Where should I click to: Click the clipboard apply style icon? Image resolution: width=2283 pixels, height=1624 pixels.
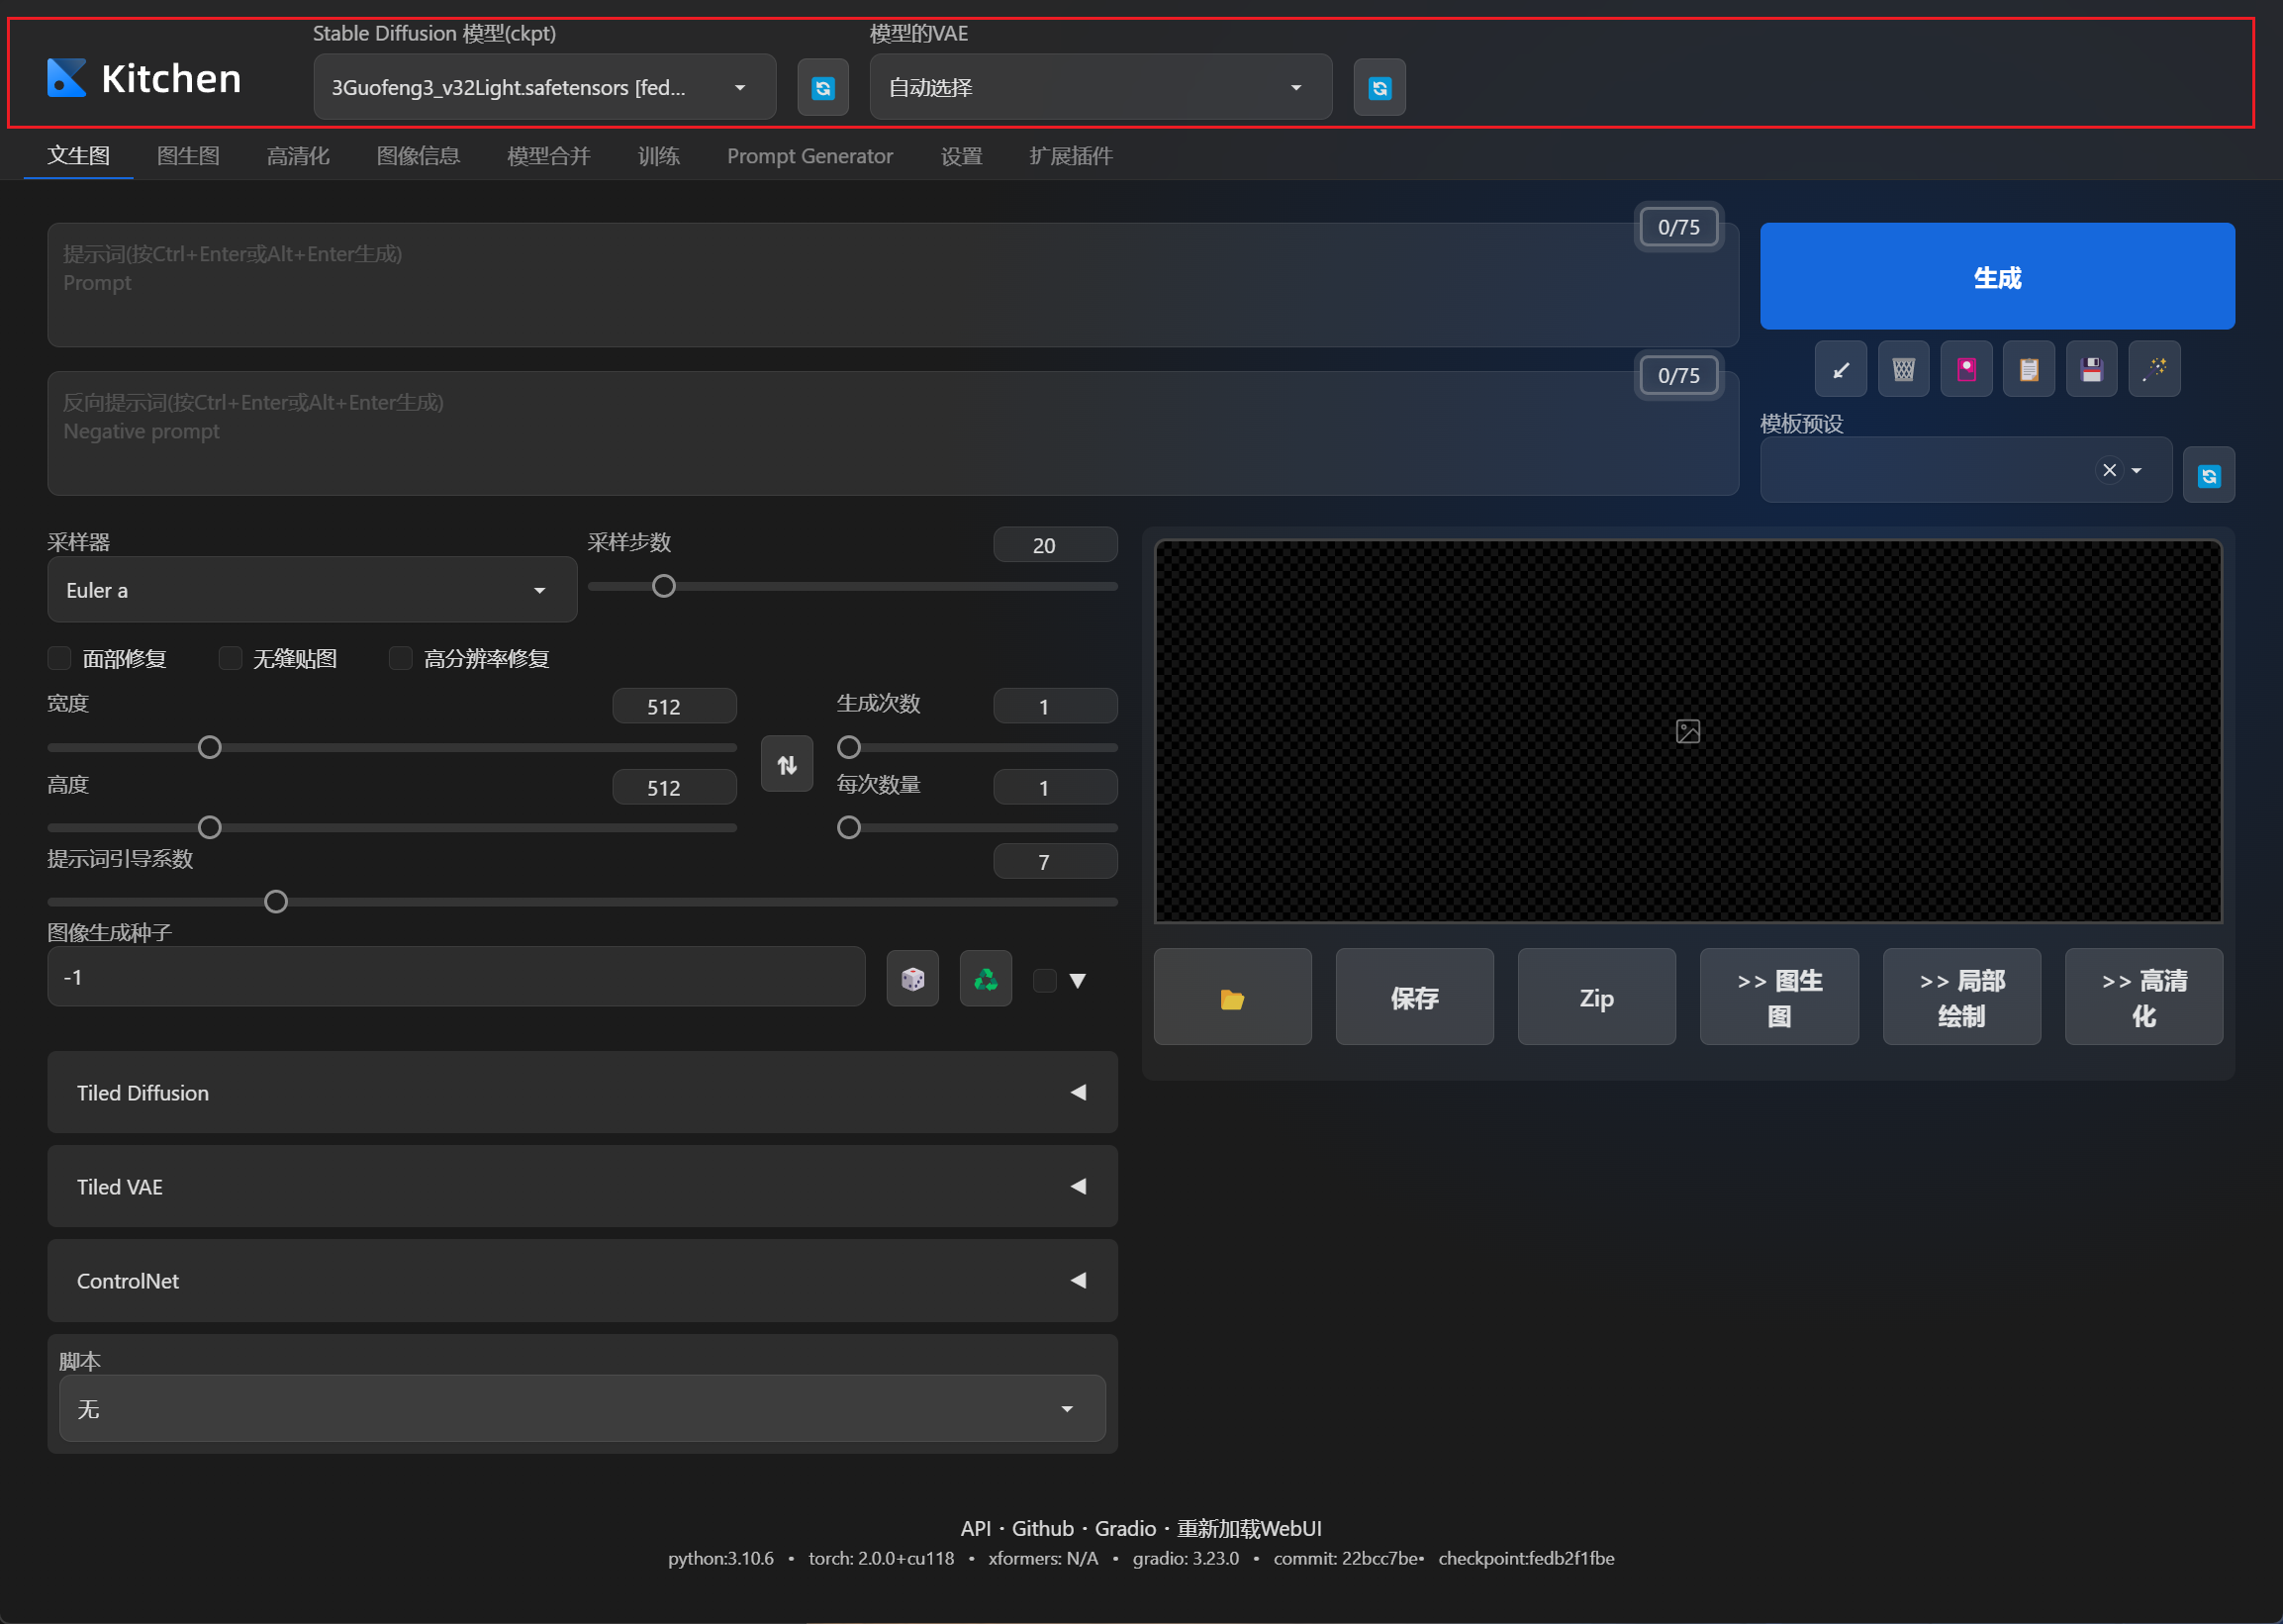coord(2028,370)
